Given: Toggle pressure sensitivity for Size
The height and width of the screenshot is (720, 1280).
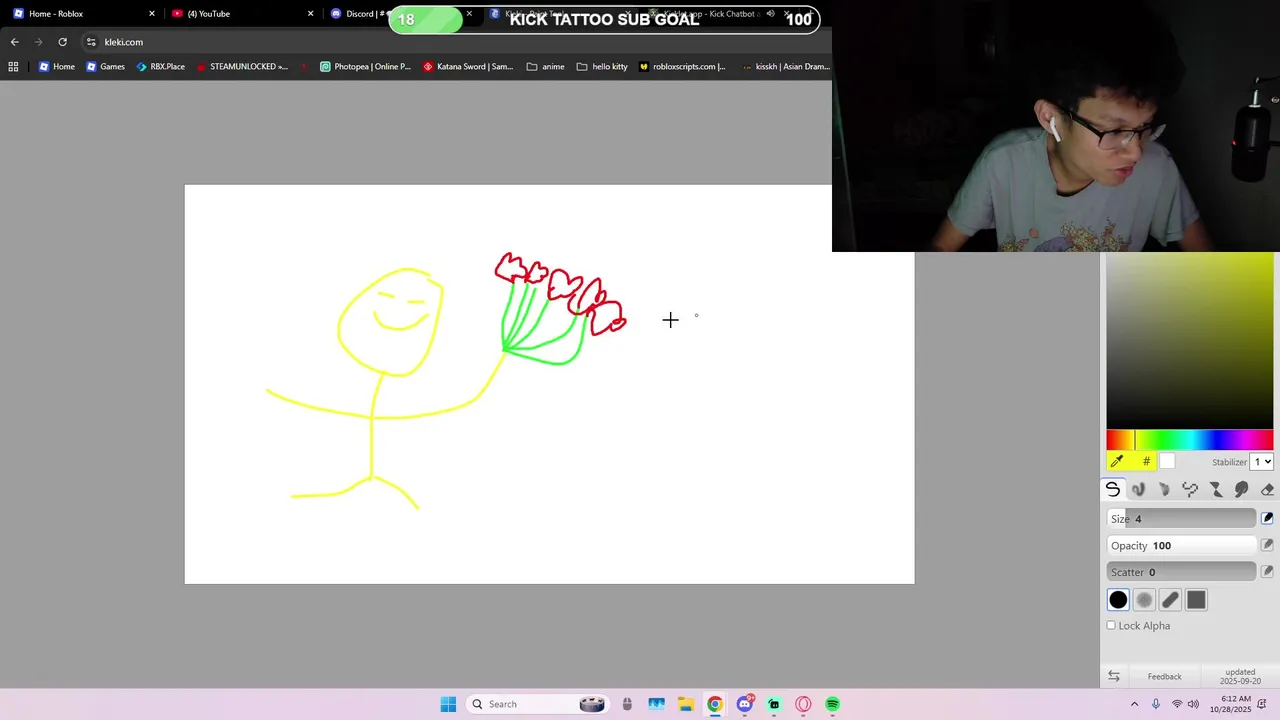Looking at the screenshot, I should (x=1267, y=518).
